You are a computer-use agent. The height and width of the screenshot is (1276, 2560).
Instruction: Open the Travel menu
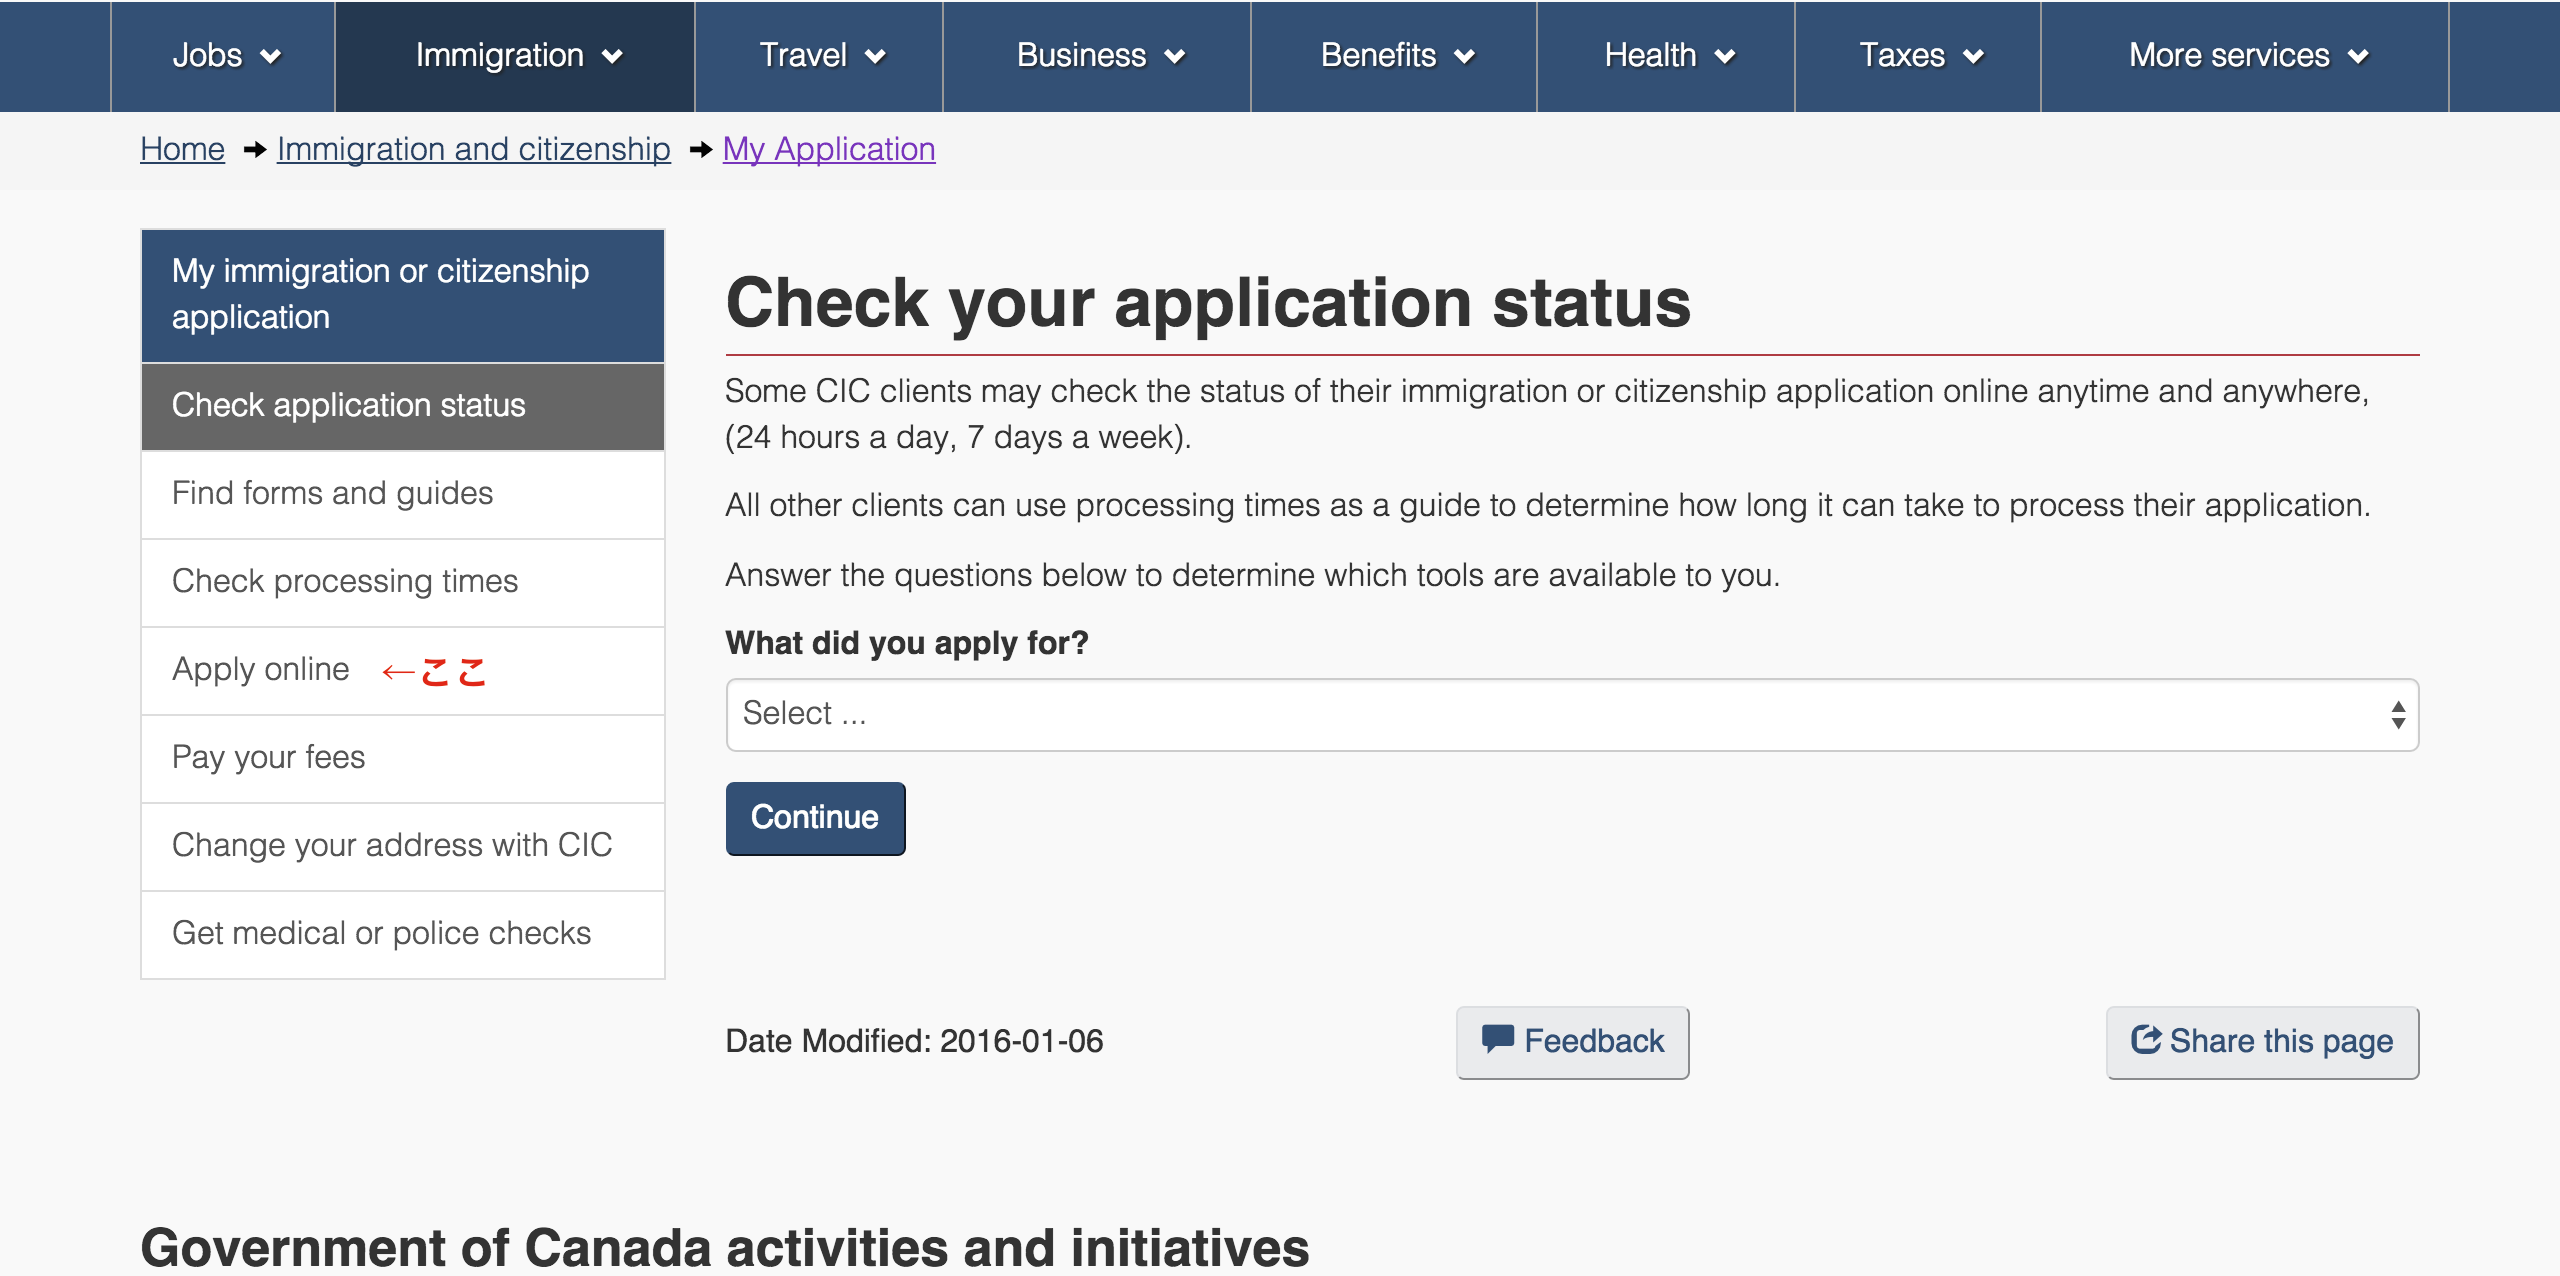click(819, 56)
